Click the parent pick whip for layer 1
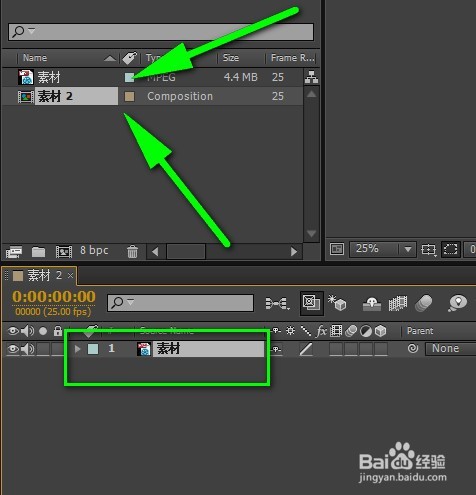Viewport: 476px width, 495px height. [413, 349]
